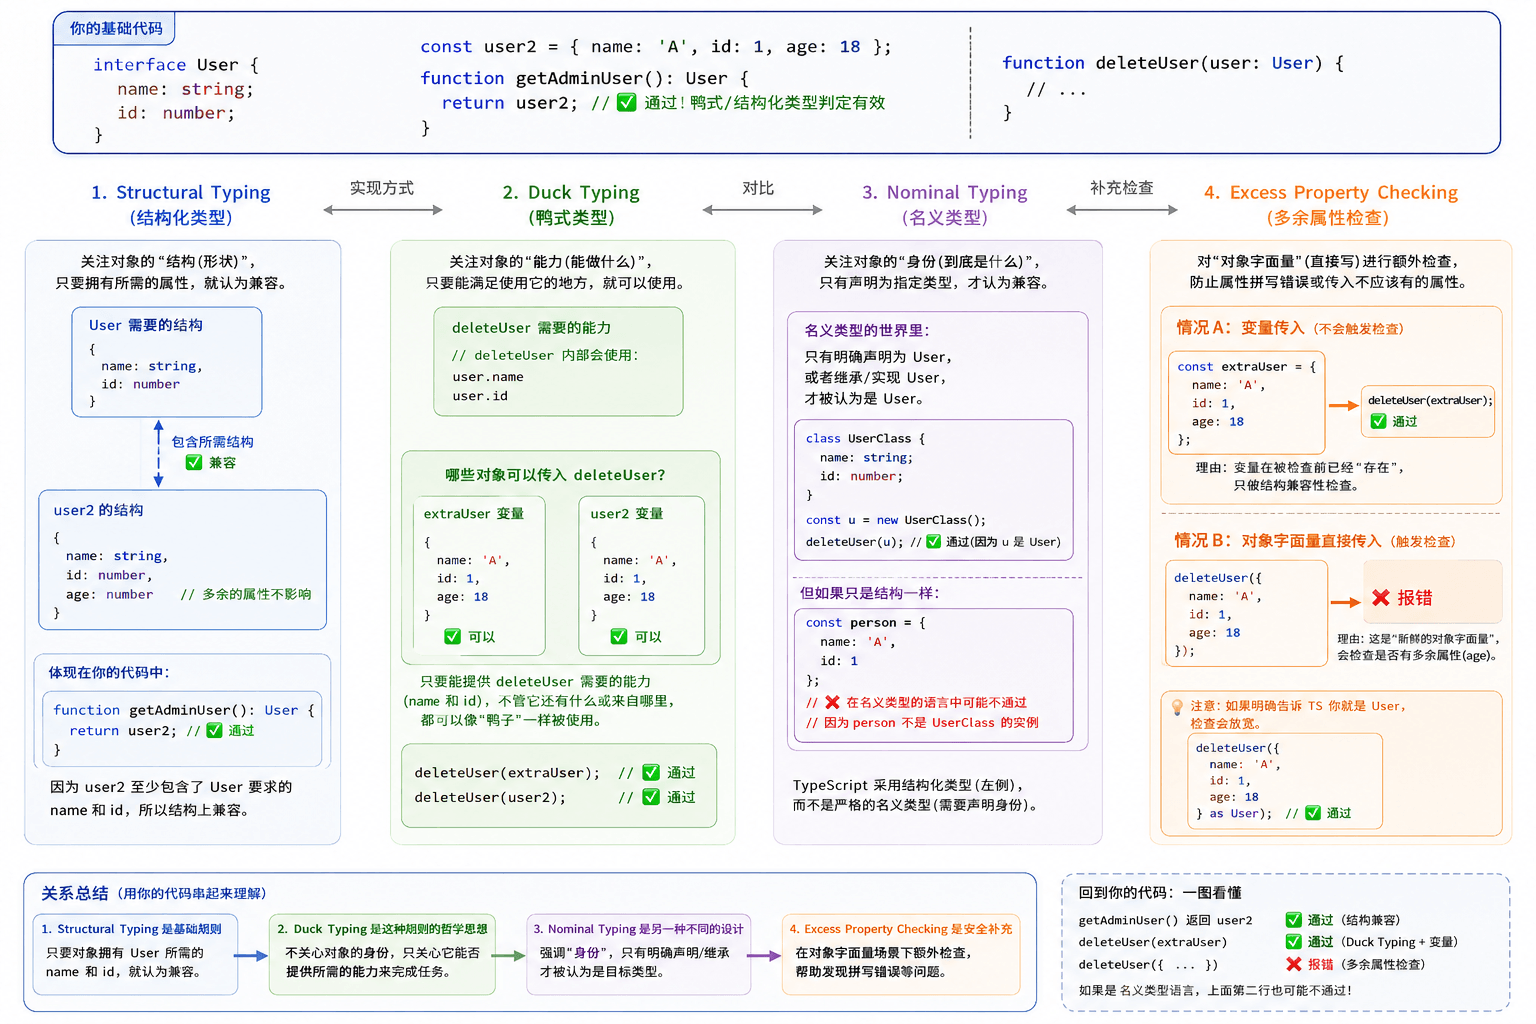This screenshot has width=1536, height=1024.
Task: Click the "2. Duck Typing 是这种规则的哲学思想" card title
Action: [x=382, y=929]
